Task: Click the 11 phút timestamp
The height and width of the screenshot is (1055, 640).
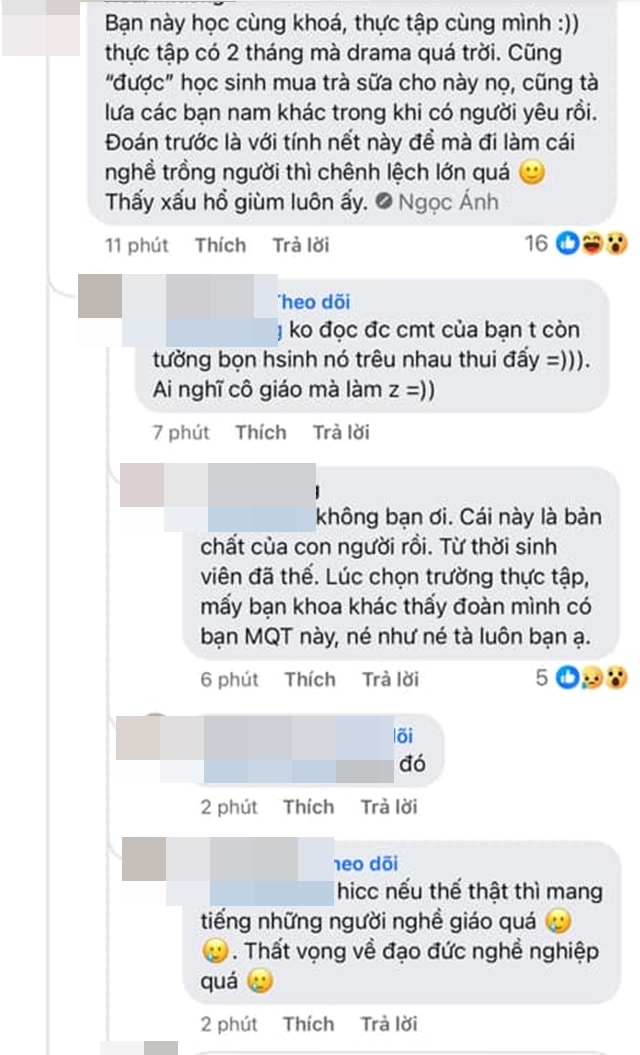Action: coord(137,245)
